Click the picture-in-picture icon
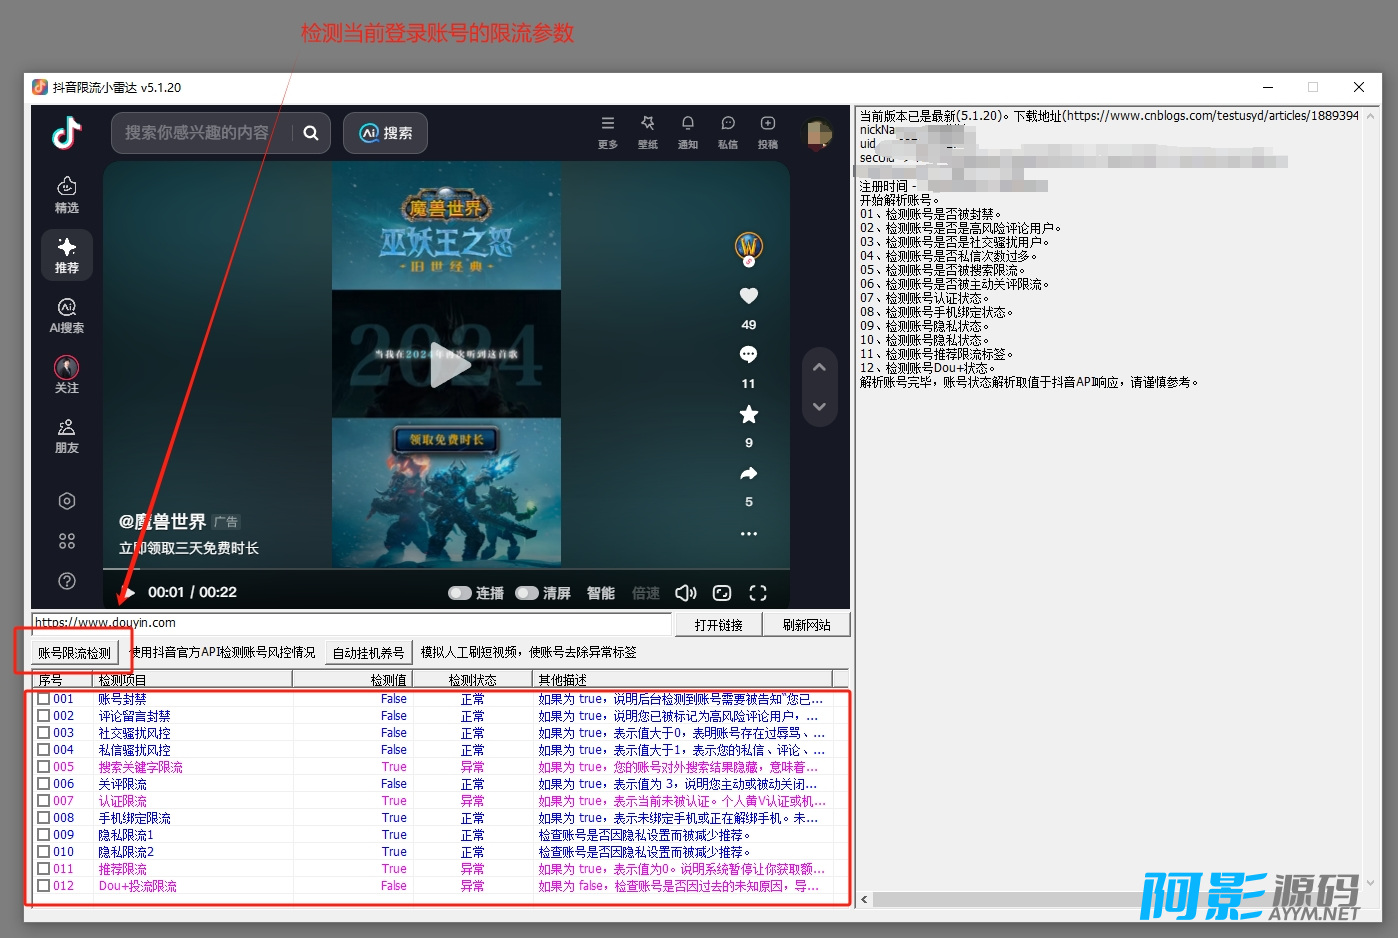 (722, 593)
